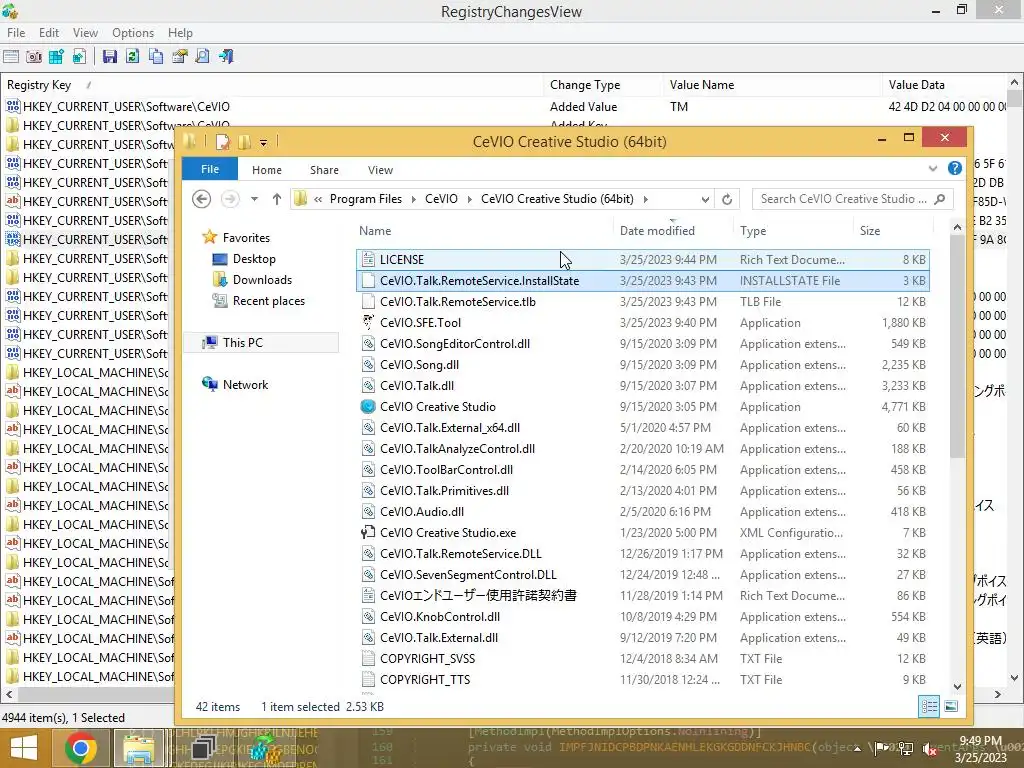The height and width of the screenshot is (768, 1024).
Task: Click Explorer's Forward arrow button
Action: tap(230, 199)
